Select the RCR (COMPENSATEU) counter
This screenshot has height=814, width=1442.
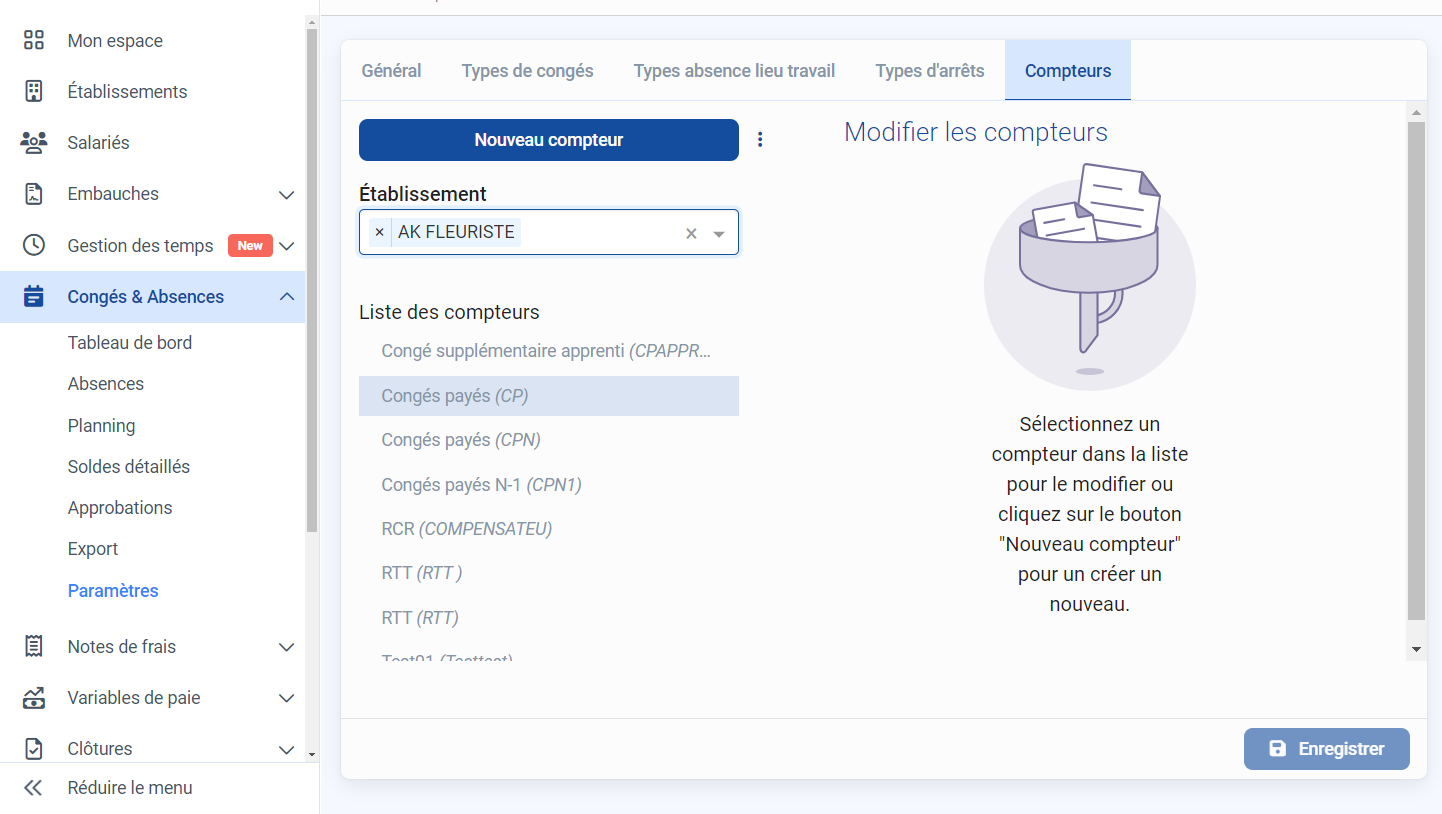[549, 529]
